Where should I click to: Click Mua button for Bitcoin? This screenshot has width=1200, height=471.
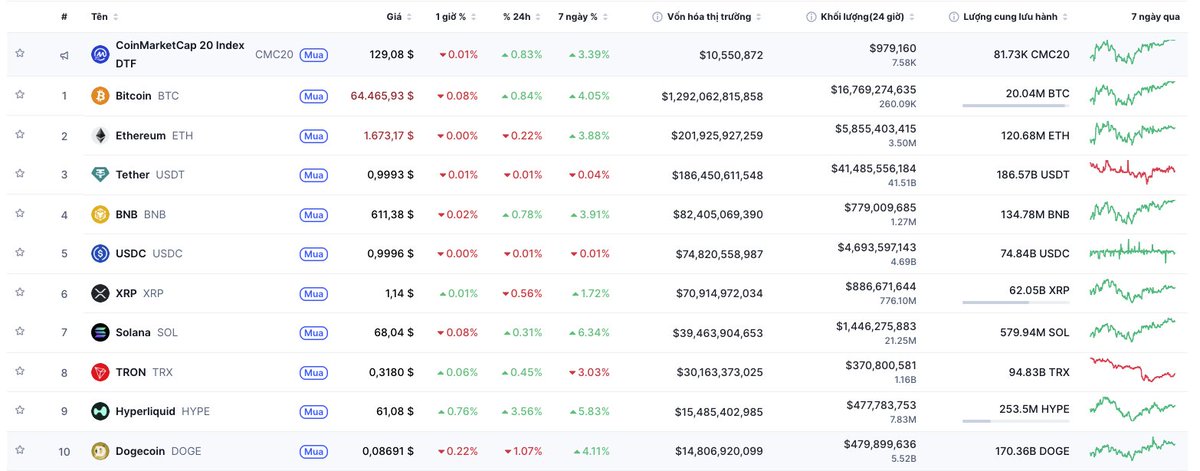click(x=314, y=96)
